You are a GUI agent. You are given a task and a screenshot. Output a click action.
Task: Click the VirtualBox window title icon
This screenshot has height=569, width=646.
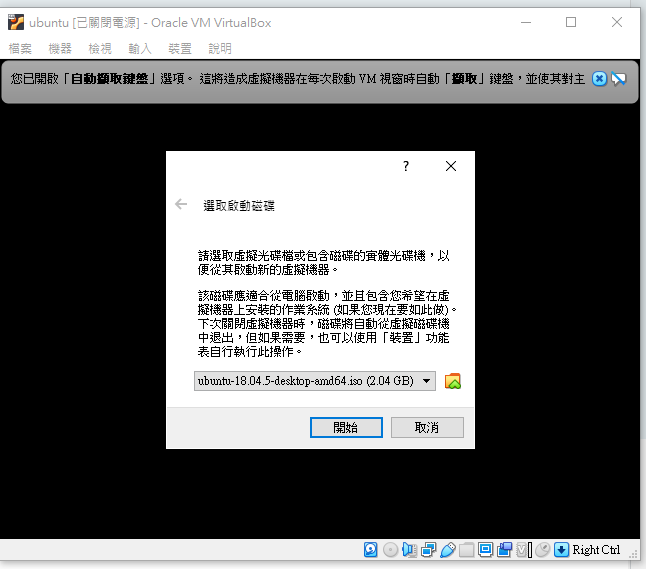coord(16,22)
